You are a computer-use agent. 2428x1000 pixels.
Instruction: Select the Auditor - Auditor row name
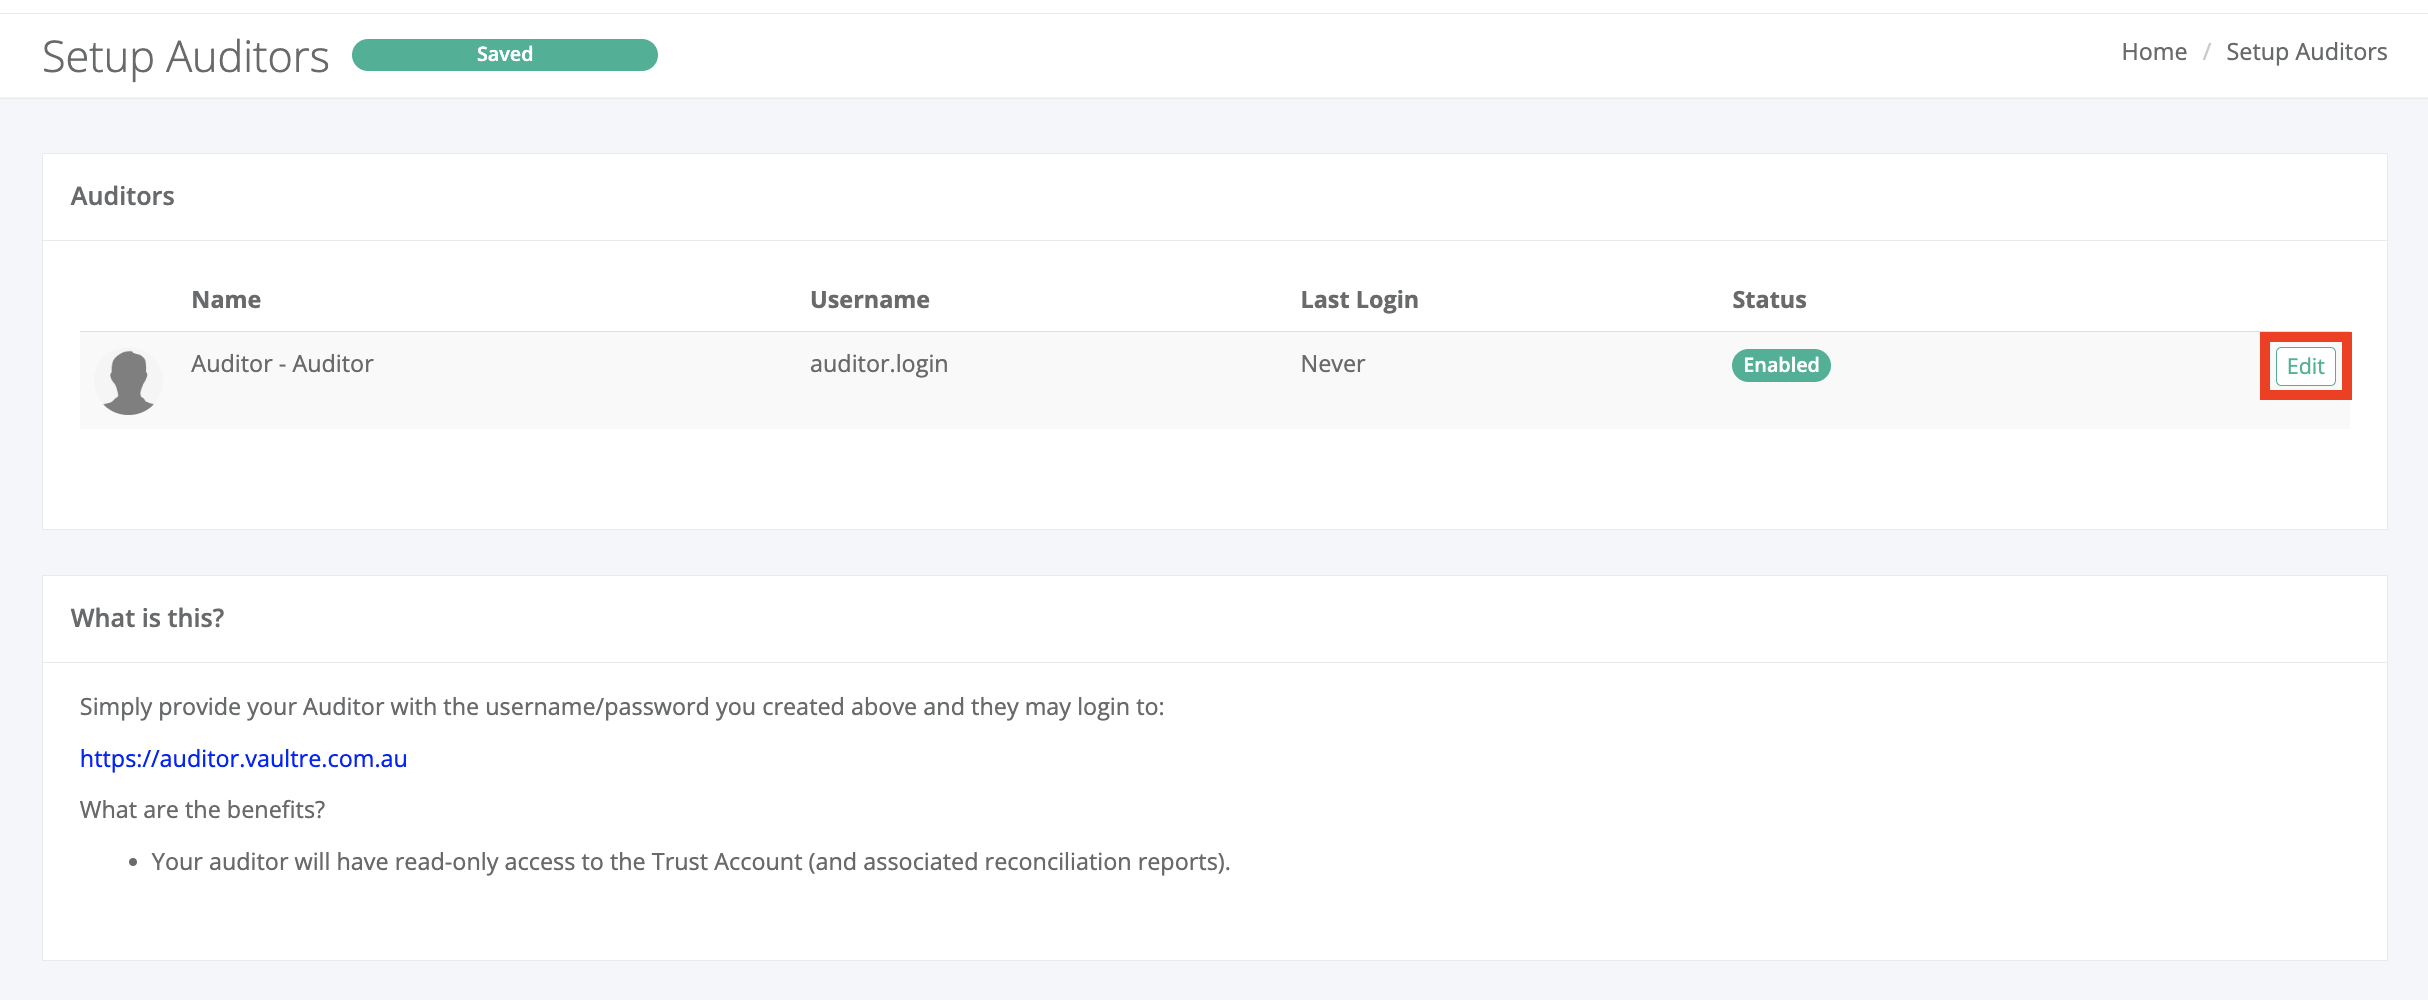283,363
